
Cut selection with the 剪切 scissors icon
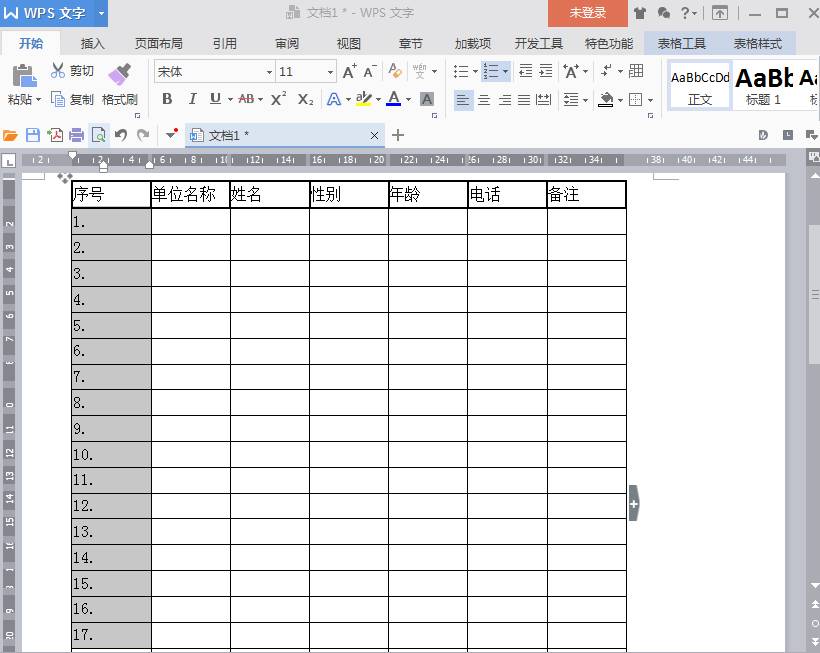click(72, 71)
